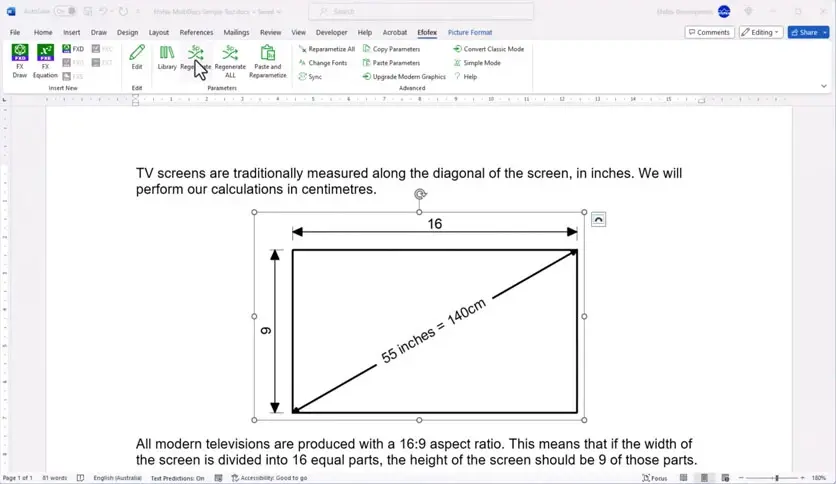Insert a new FX Draw graphic

[20, 61]
